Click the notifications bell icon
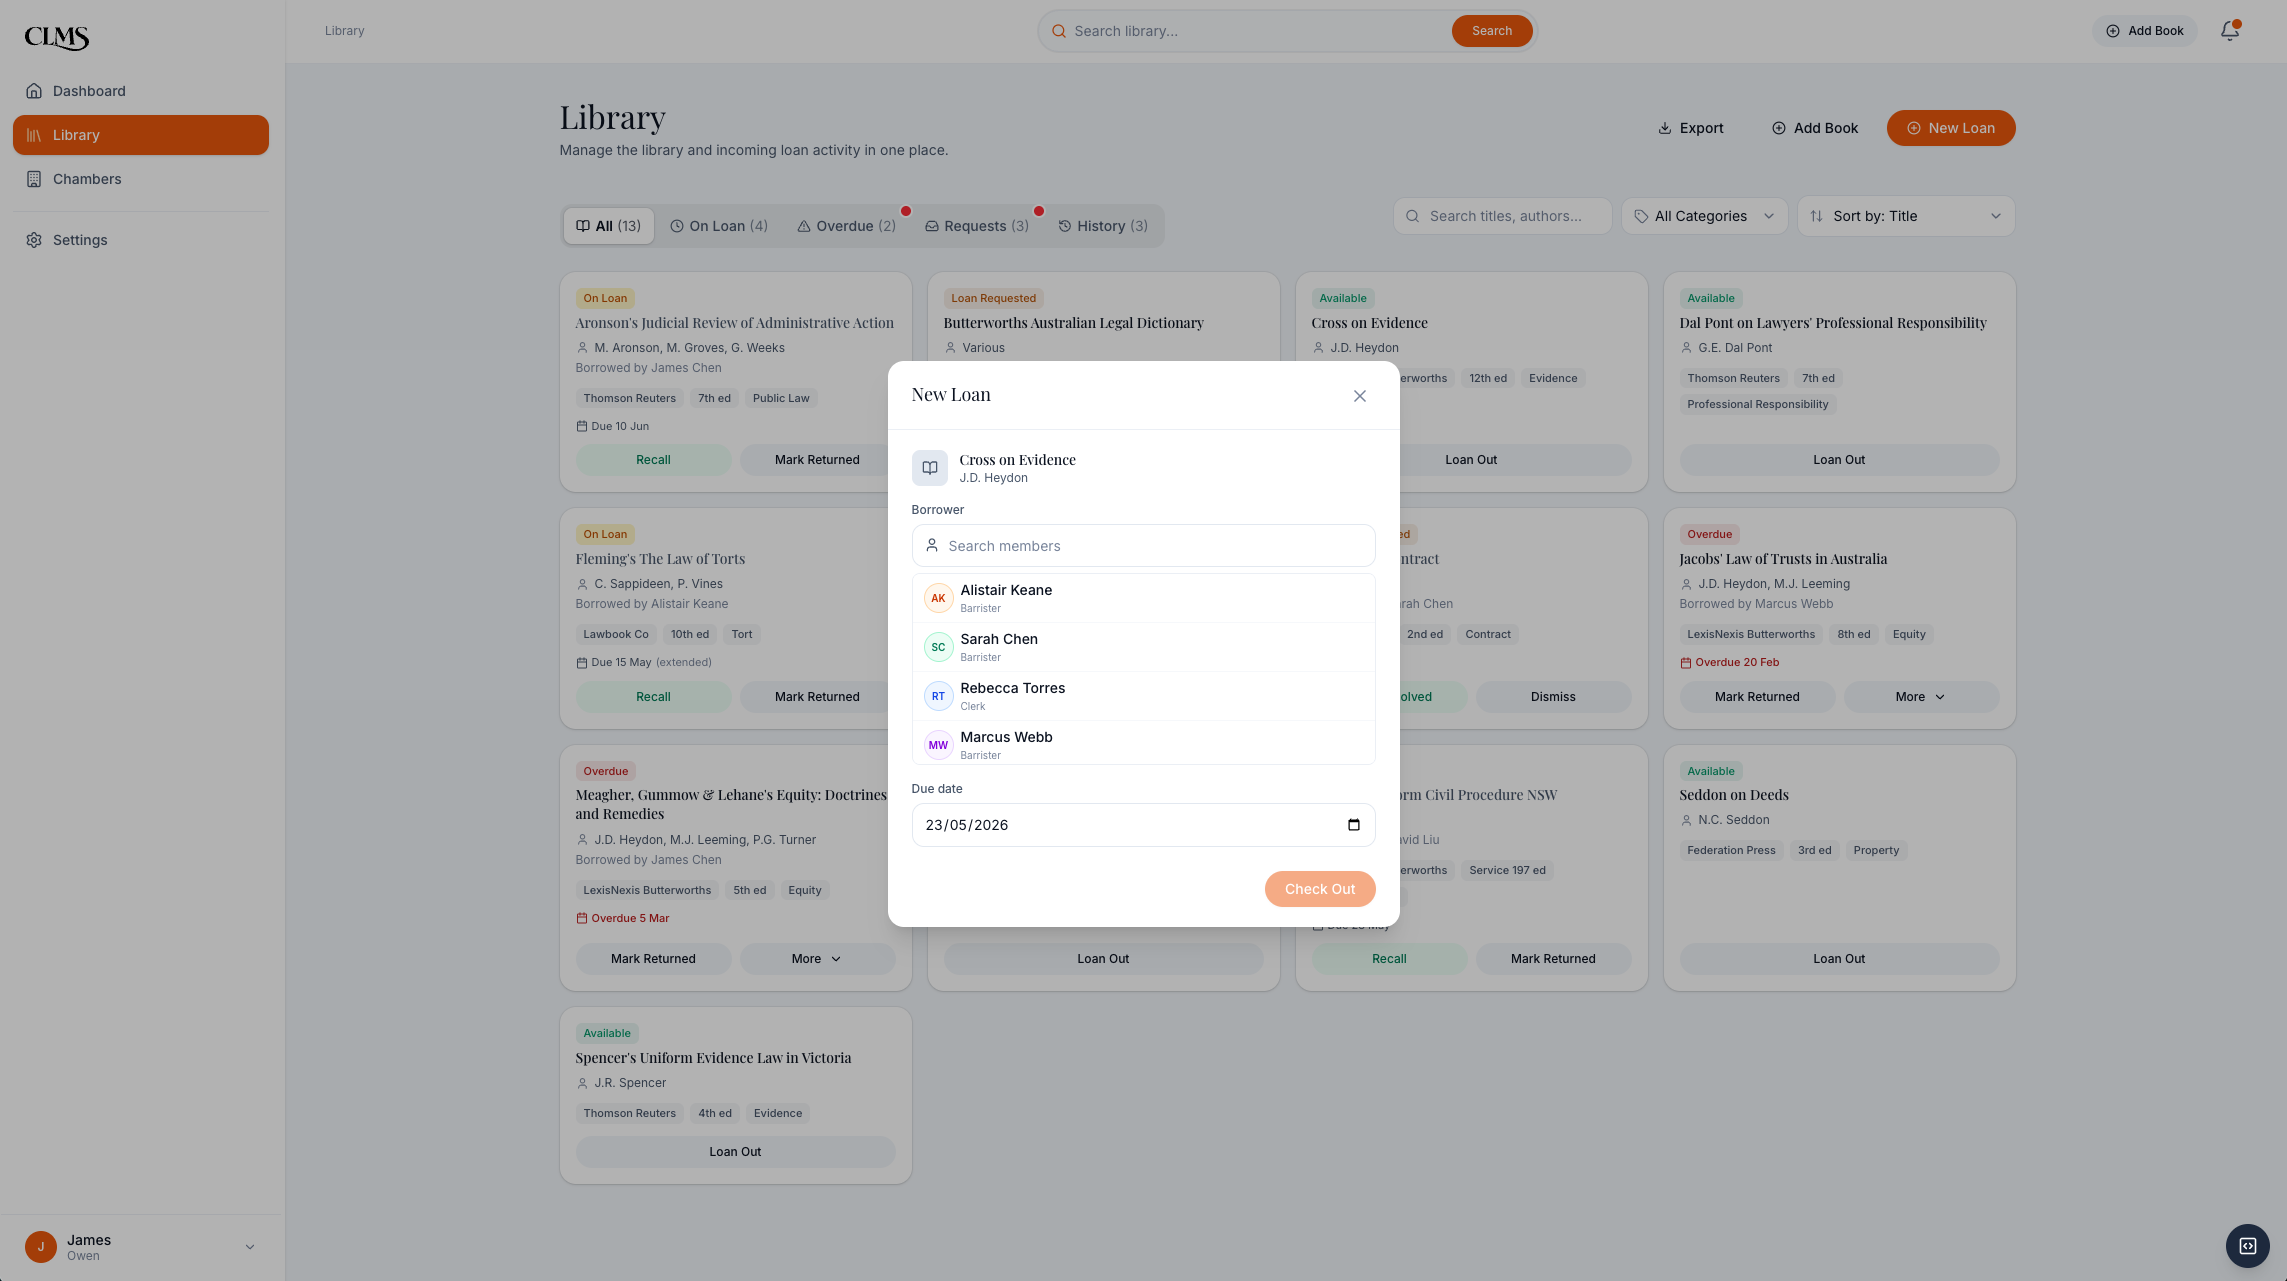Image resolution: width=2287 pixels, height=1281 pixels. click(x=2229, y=31)
